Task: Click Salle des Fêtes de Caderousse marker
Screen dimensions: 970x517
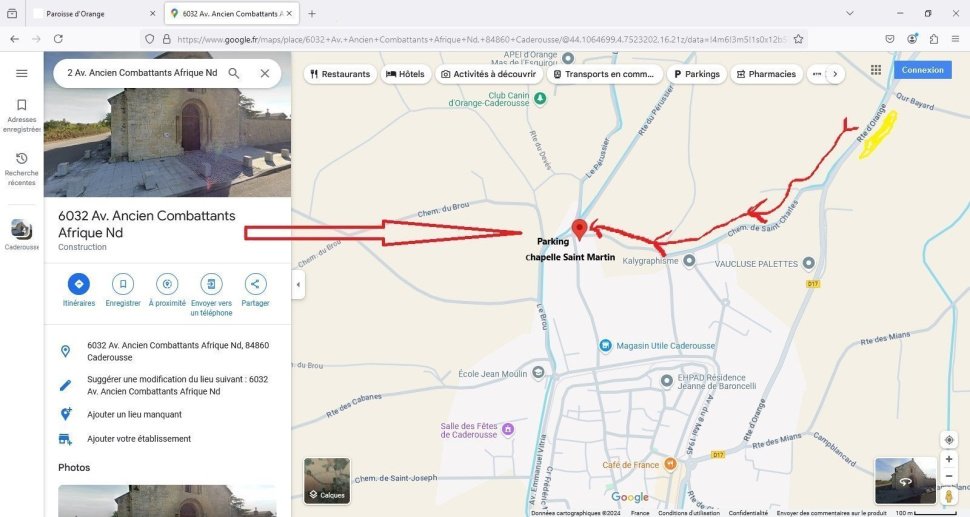Action: coord(507,429)
